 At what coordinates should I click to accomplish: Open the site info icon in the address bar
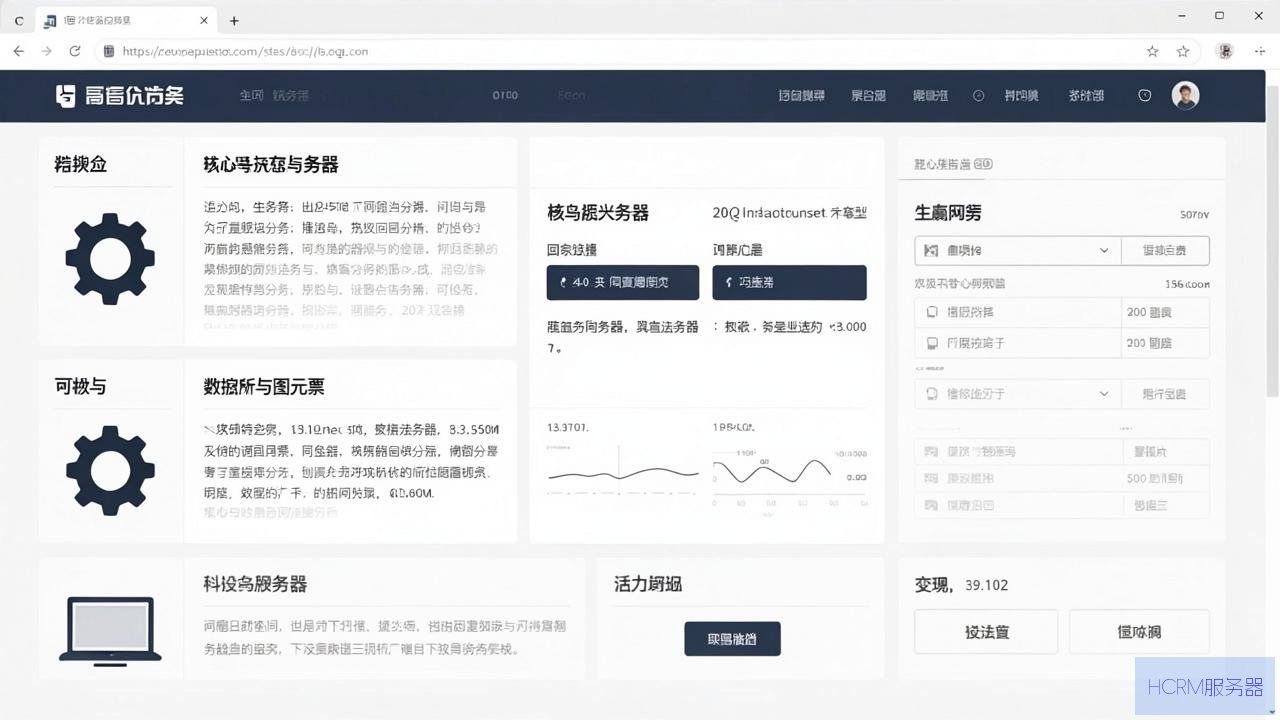(108, 51)
